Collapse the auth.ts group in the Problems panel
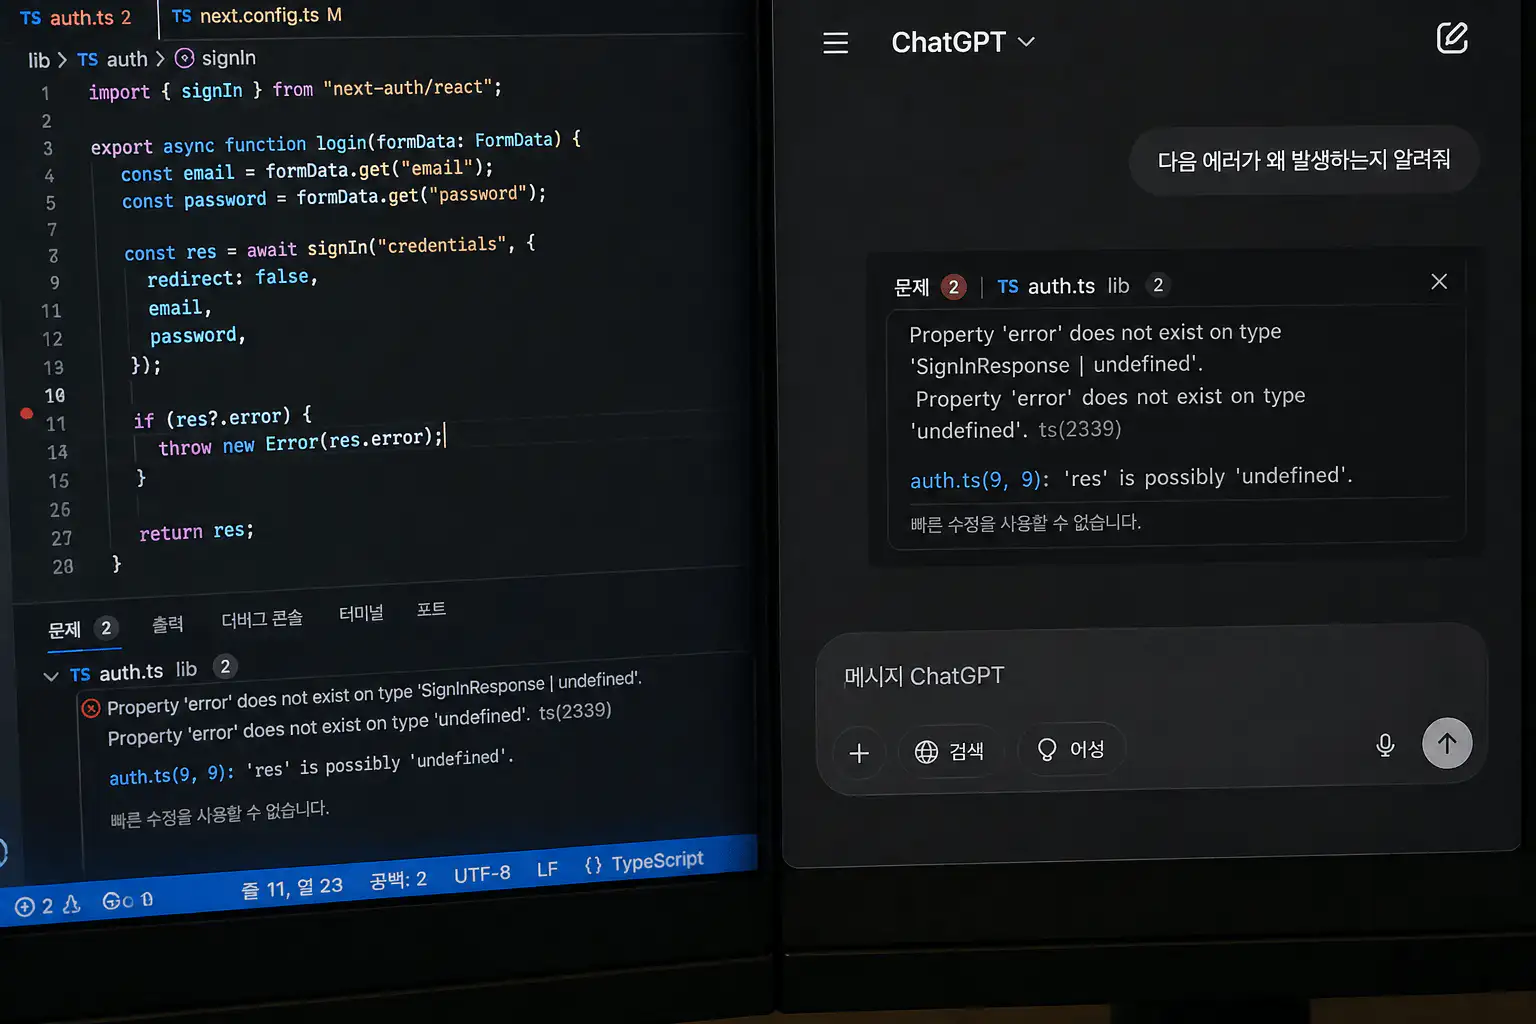This screenshot has width=1536, height=1024. pos(51,675)
